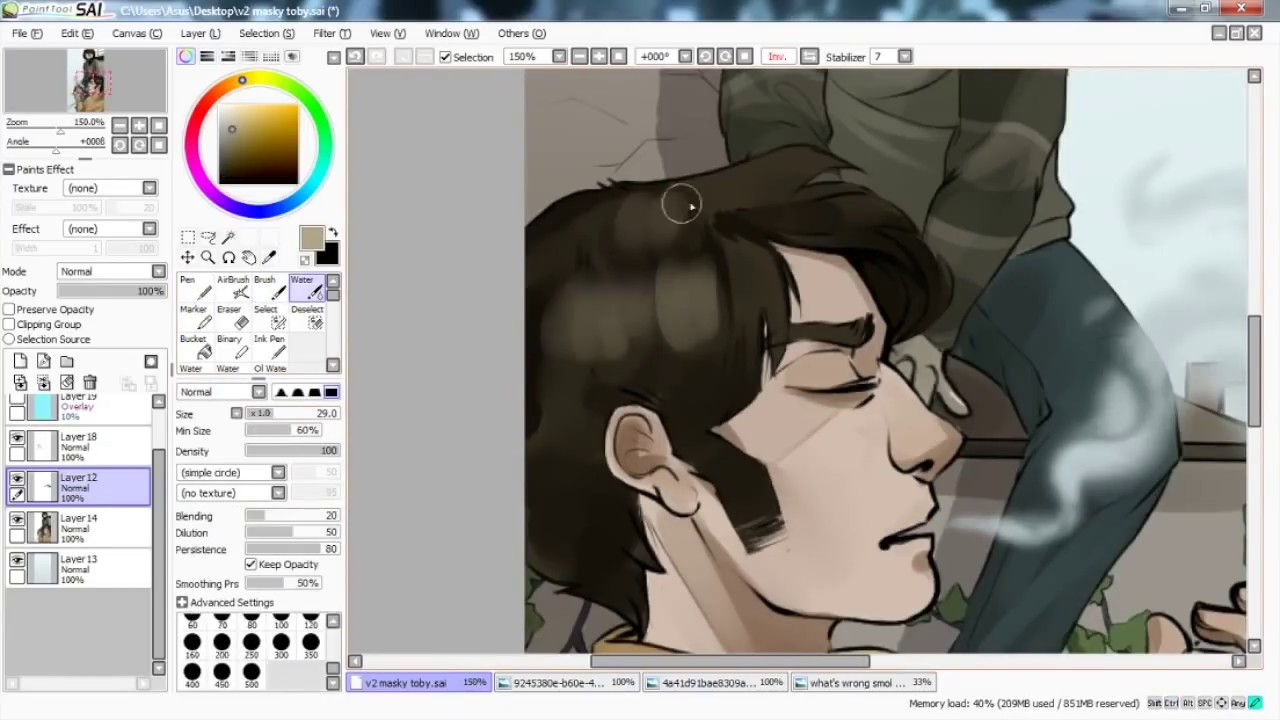Viewport: 1280px width, 720px height.
Task: Open the Texture dropdown in Paints Effect
Action: point(110,188)
